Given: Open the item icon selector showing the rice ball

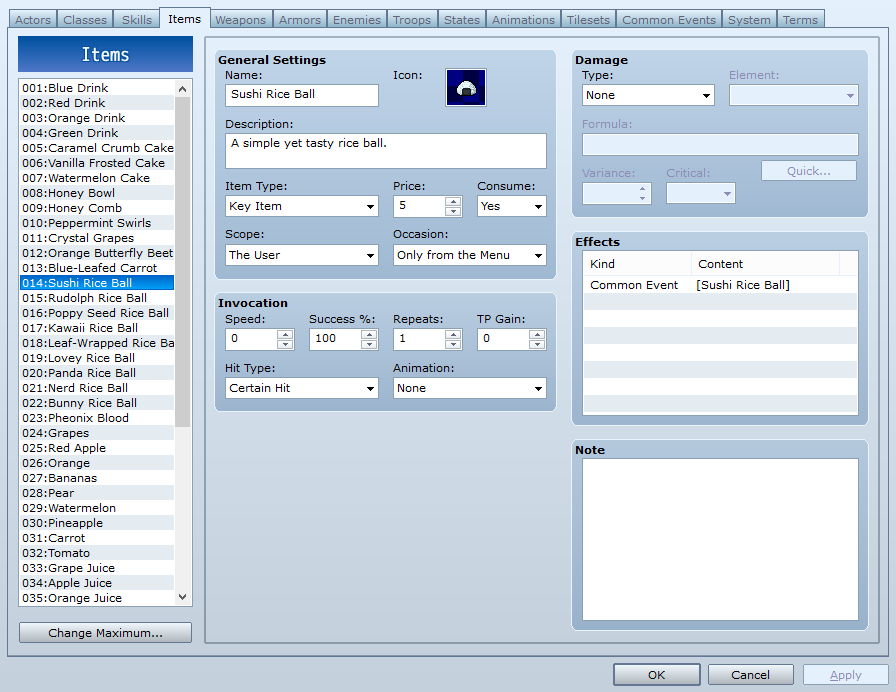Looking at the screenshot, I should tap(465, 88).
